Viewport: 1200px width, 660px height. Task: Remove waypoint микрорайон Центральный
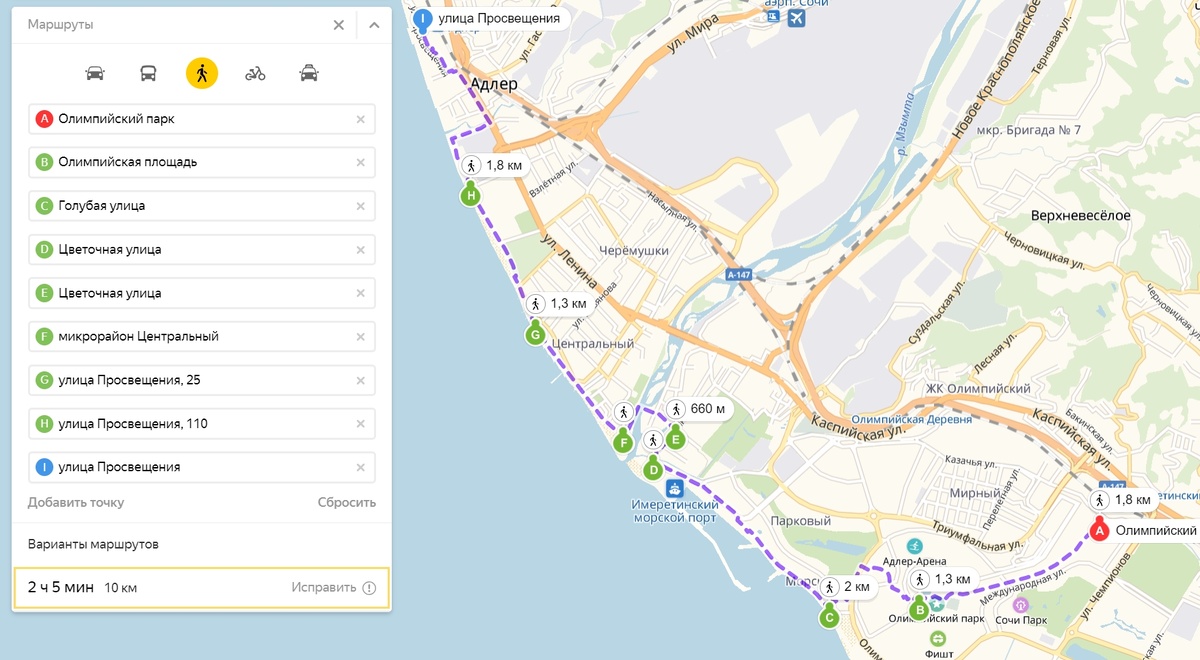[x=361, y=337]
